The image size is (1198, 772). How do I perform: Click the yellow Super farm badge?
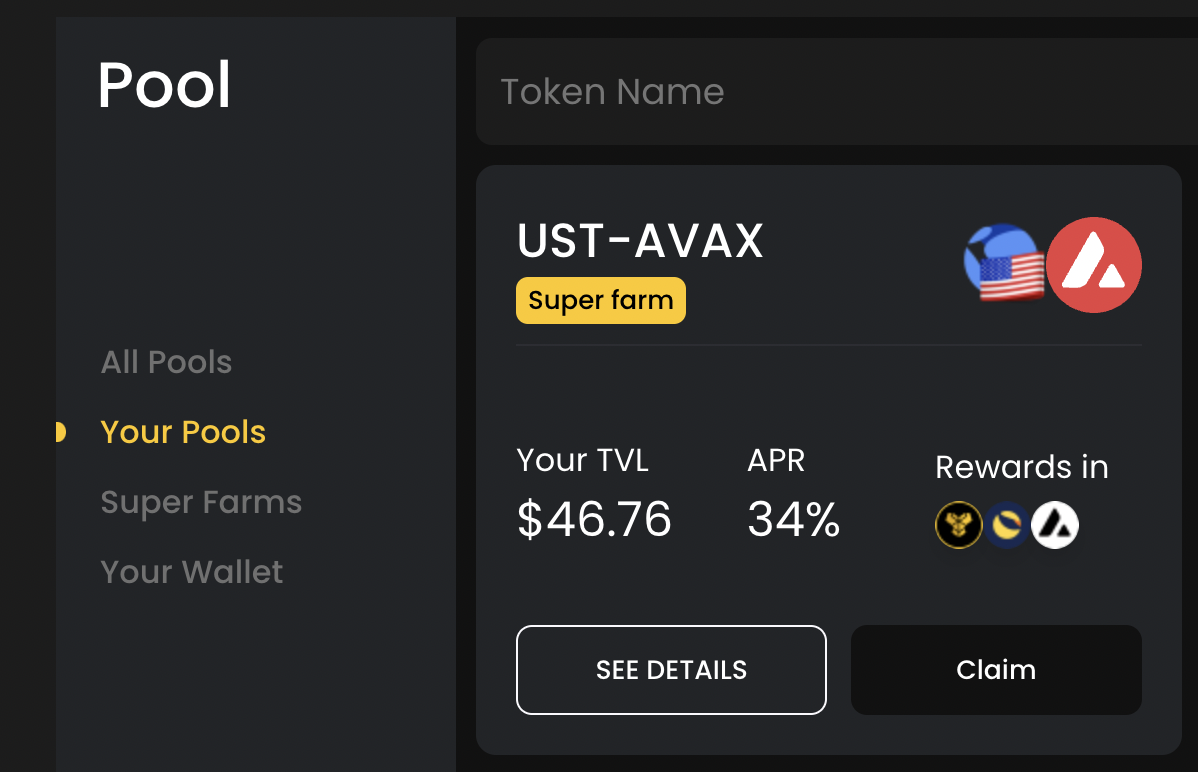(x=601, y=300)
